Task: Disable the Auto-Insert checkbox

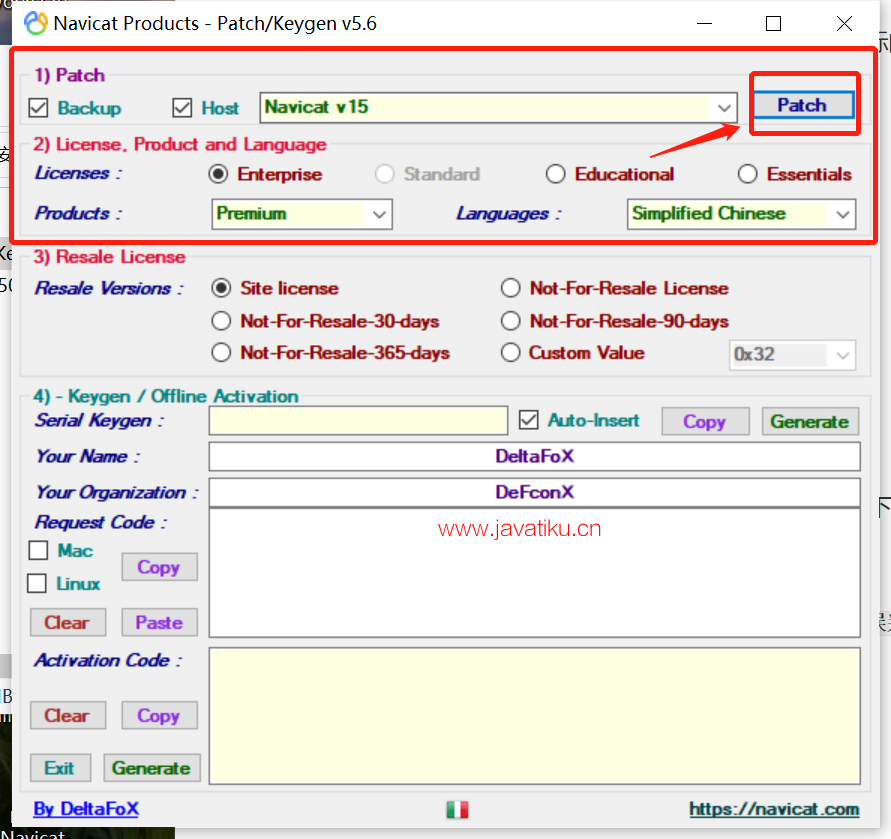Action: (528, 420)
